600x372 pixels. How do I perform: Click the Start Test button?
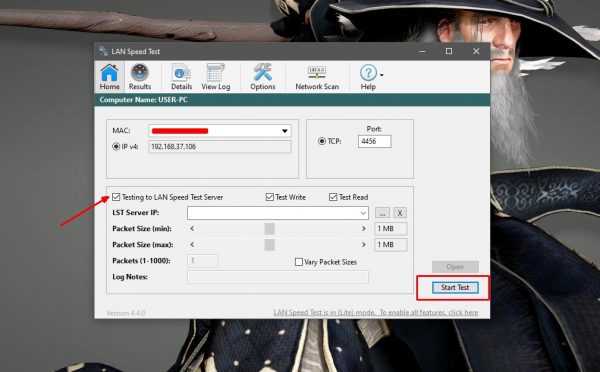pos(455,287)
